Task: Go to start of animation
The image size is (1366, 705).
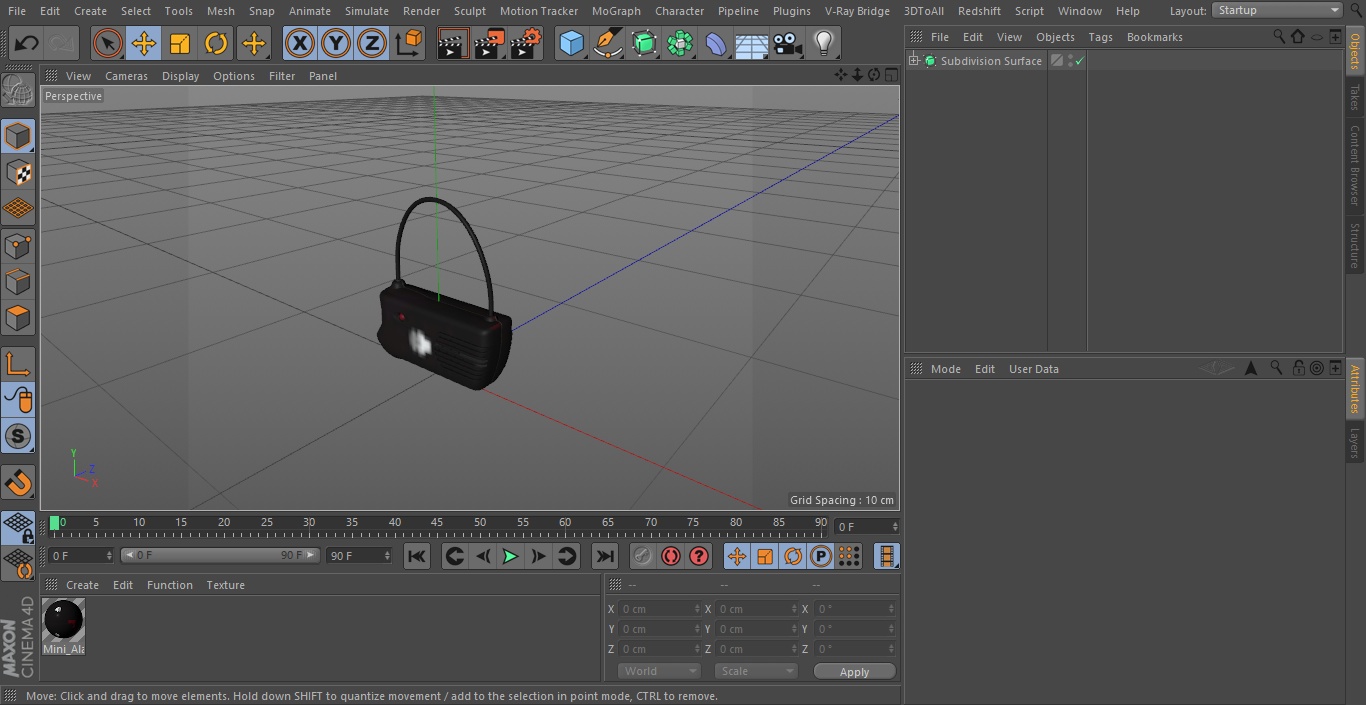Action: 417,556
